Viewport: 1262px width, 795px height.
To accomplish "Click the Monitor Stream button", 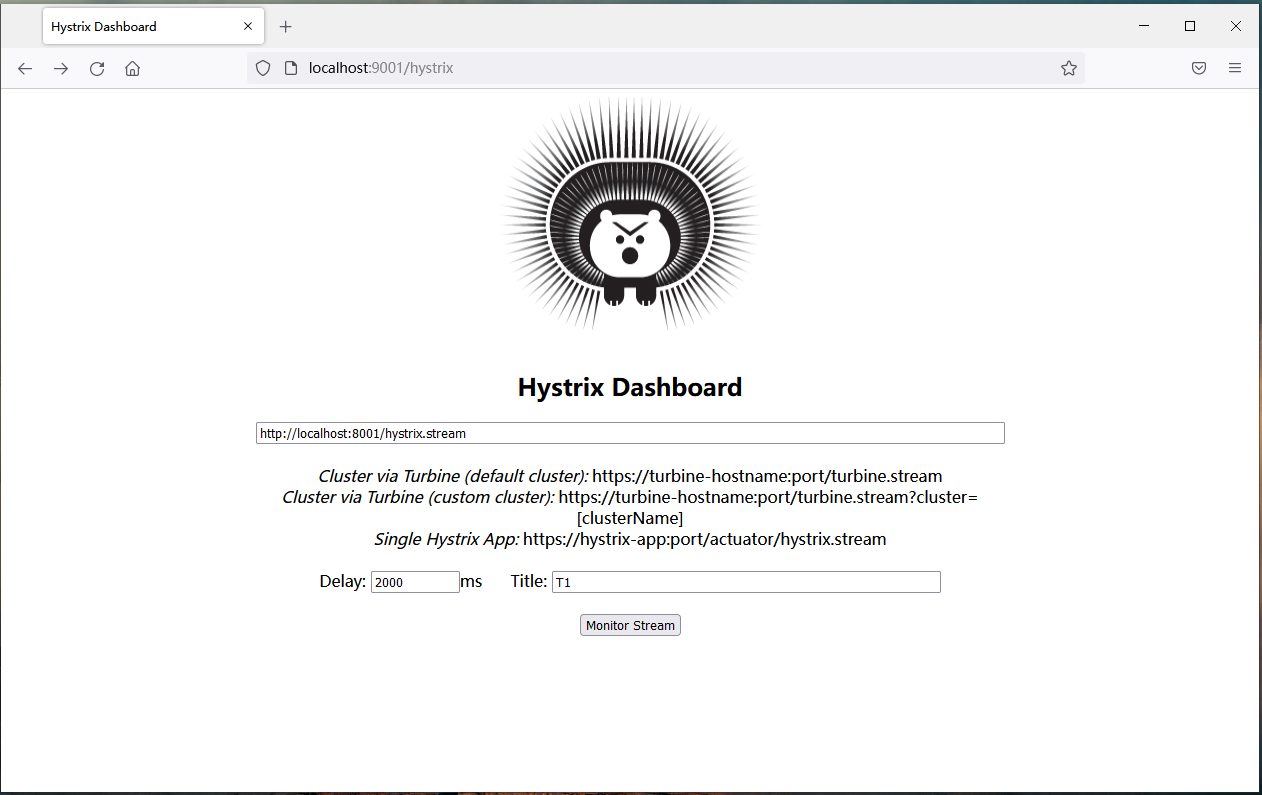I will (x=630, y=625).
